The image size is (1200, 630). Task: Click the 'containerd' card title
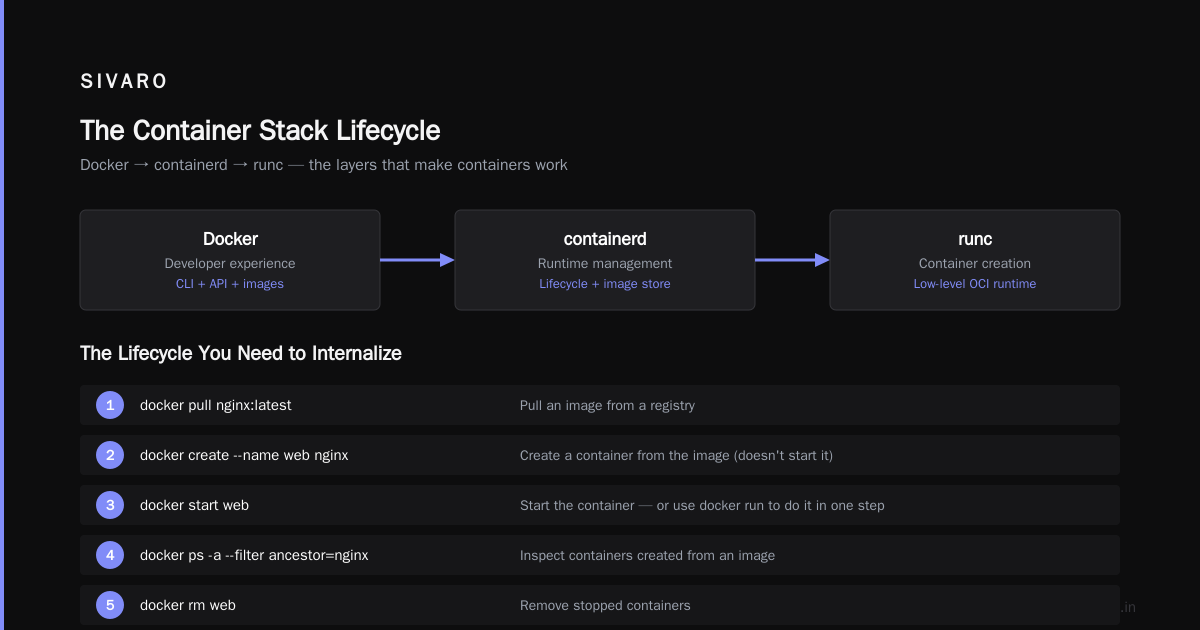[x=605, y=239]
